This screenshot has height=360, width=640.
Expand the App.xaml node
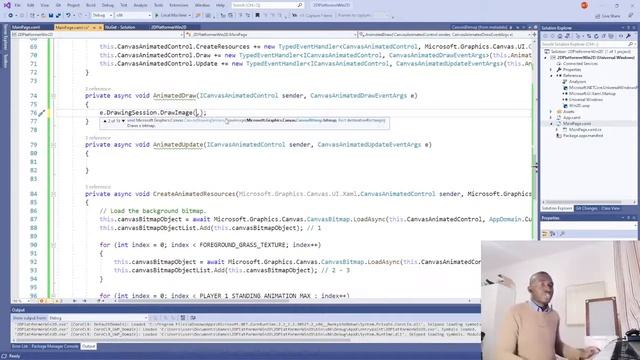(551, 118)
